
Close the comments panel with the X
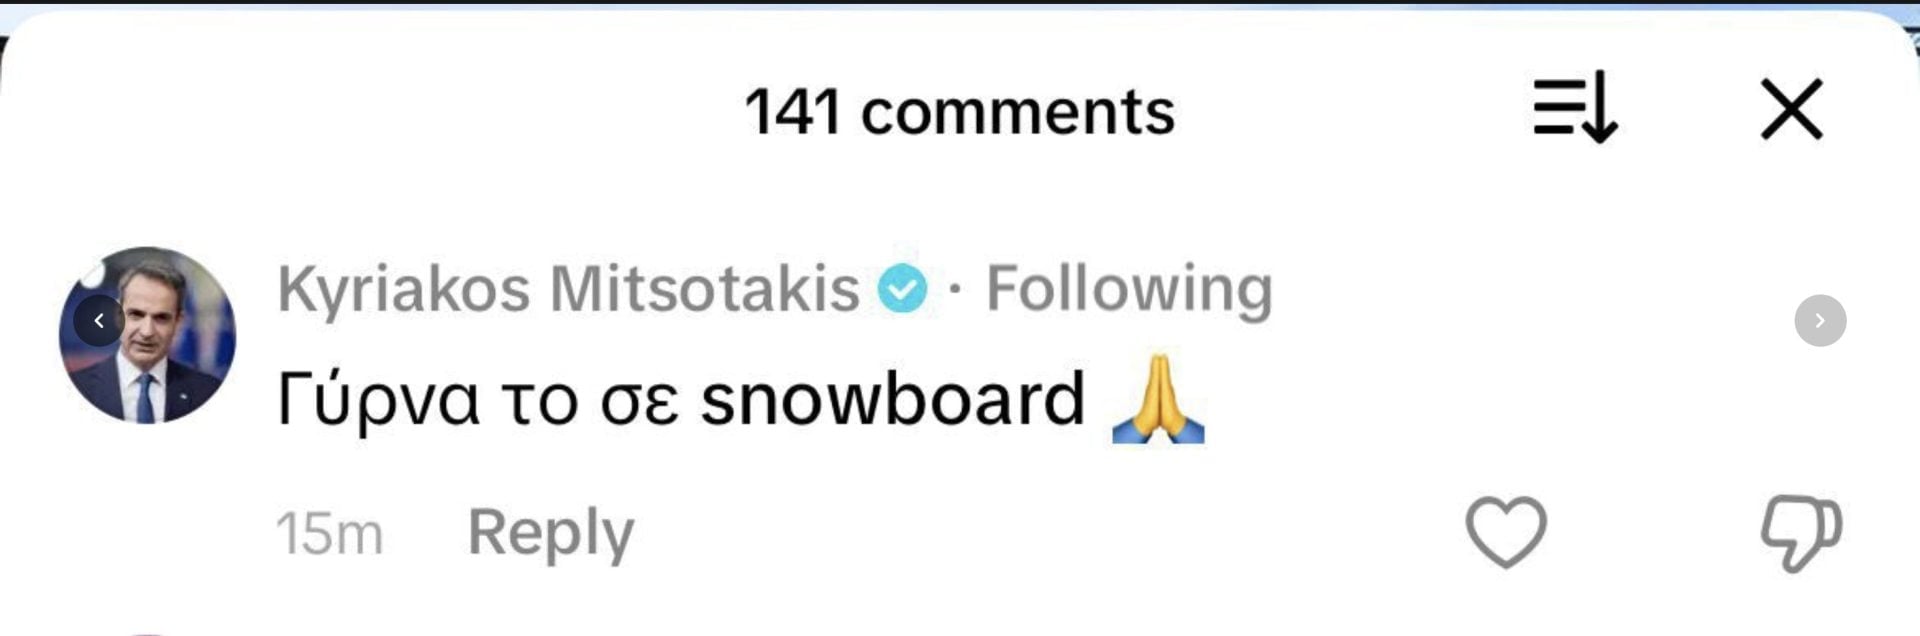[x=1791, y=109]
